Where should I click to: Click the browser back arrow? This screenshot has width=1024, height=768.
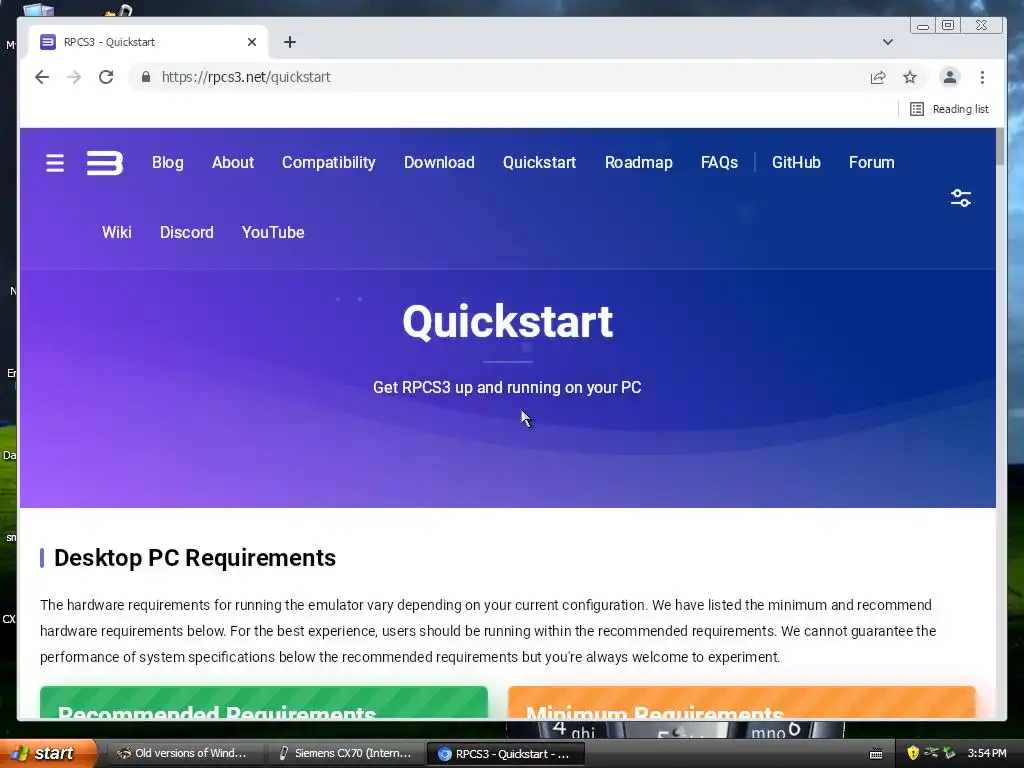point(42,77)
